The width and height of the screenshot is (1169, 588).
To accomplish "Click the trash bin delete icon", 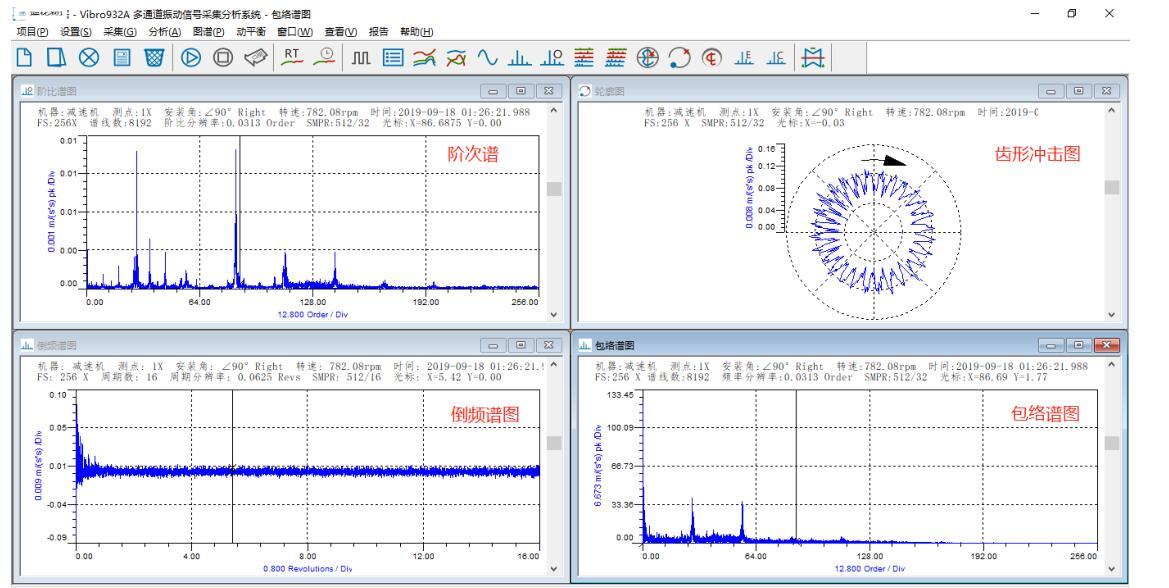I will pyautogui.click(x=154, y=57).
